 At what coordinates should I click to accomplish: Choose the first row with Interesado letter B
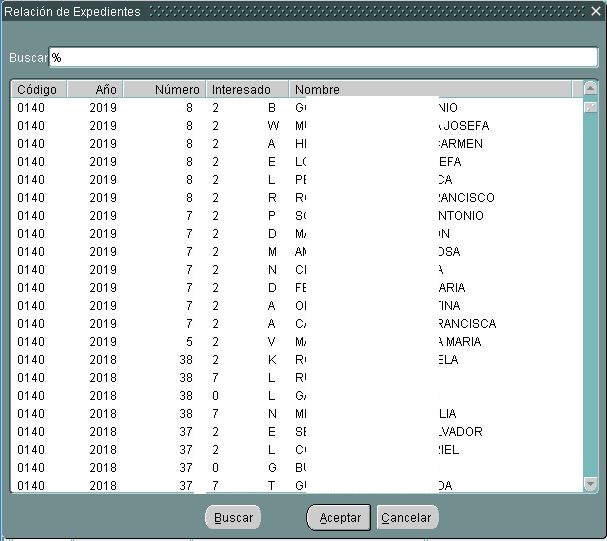click(270, 108)
